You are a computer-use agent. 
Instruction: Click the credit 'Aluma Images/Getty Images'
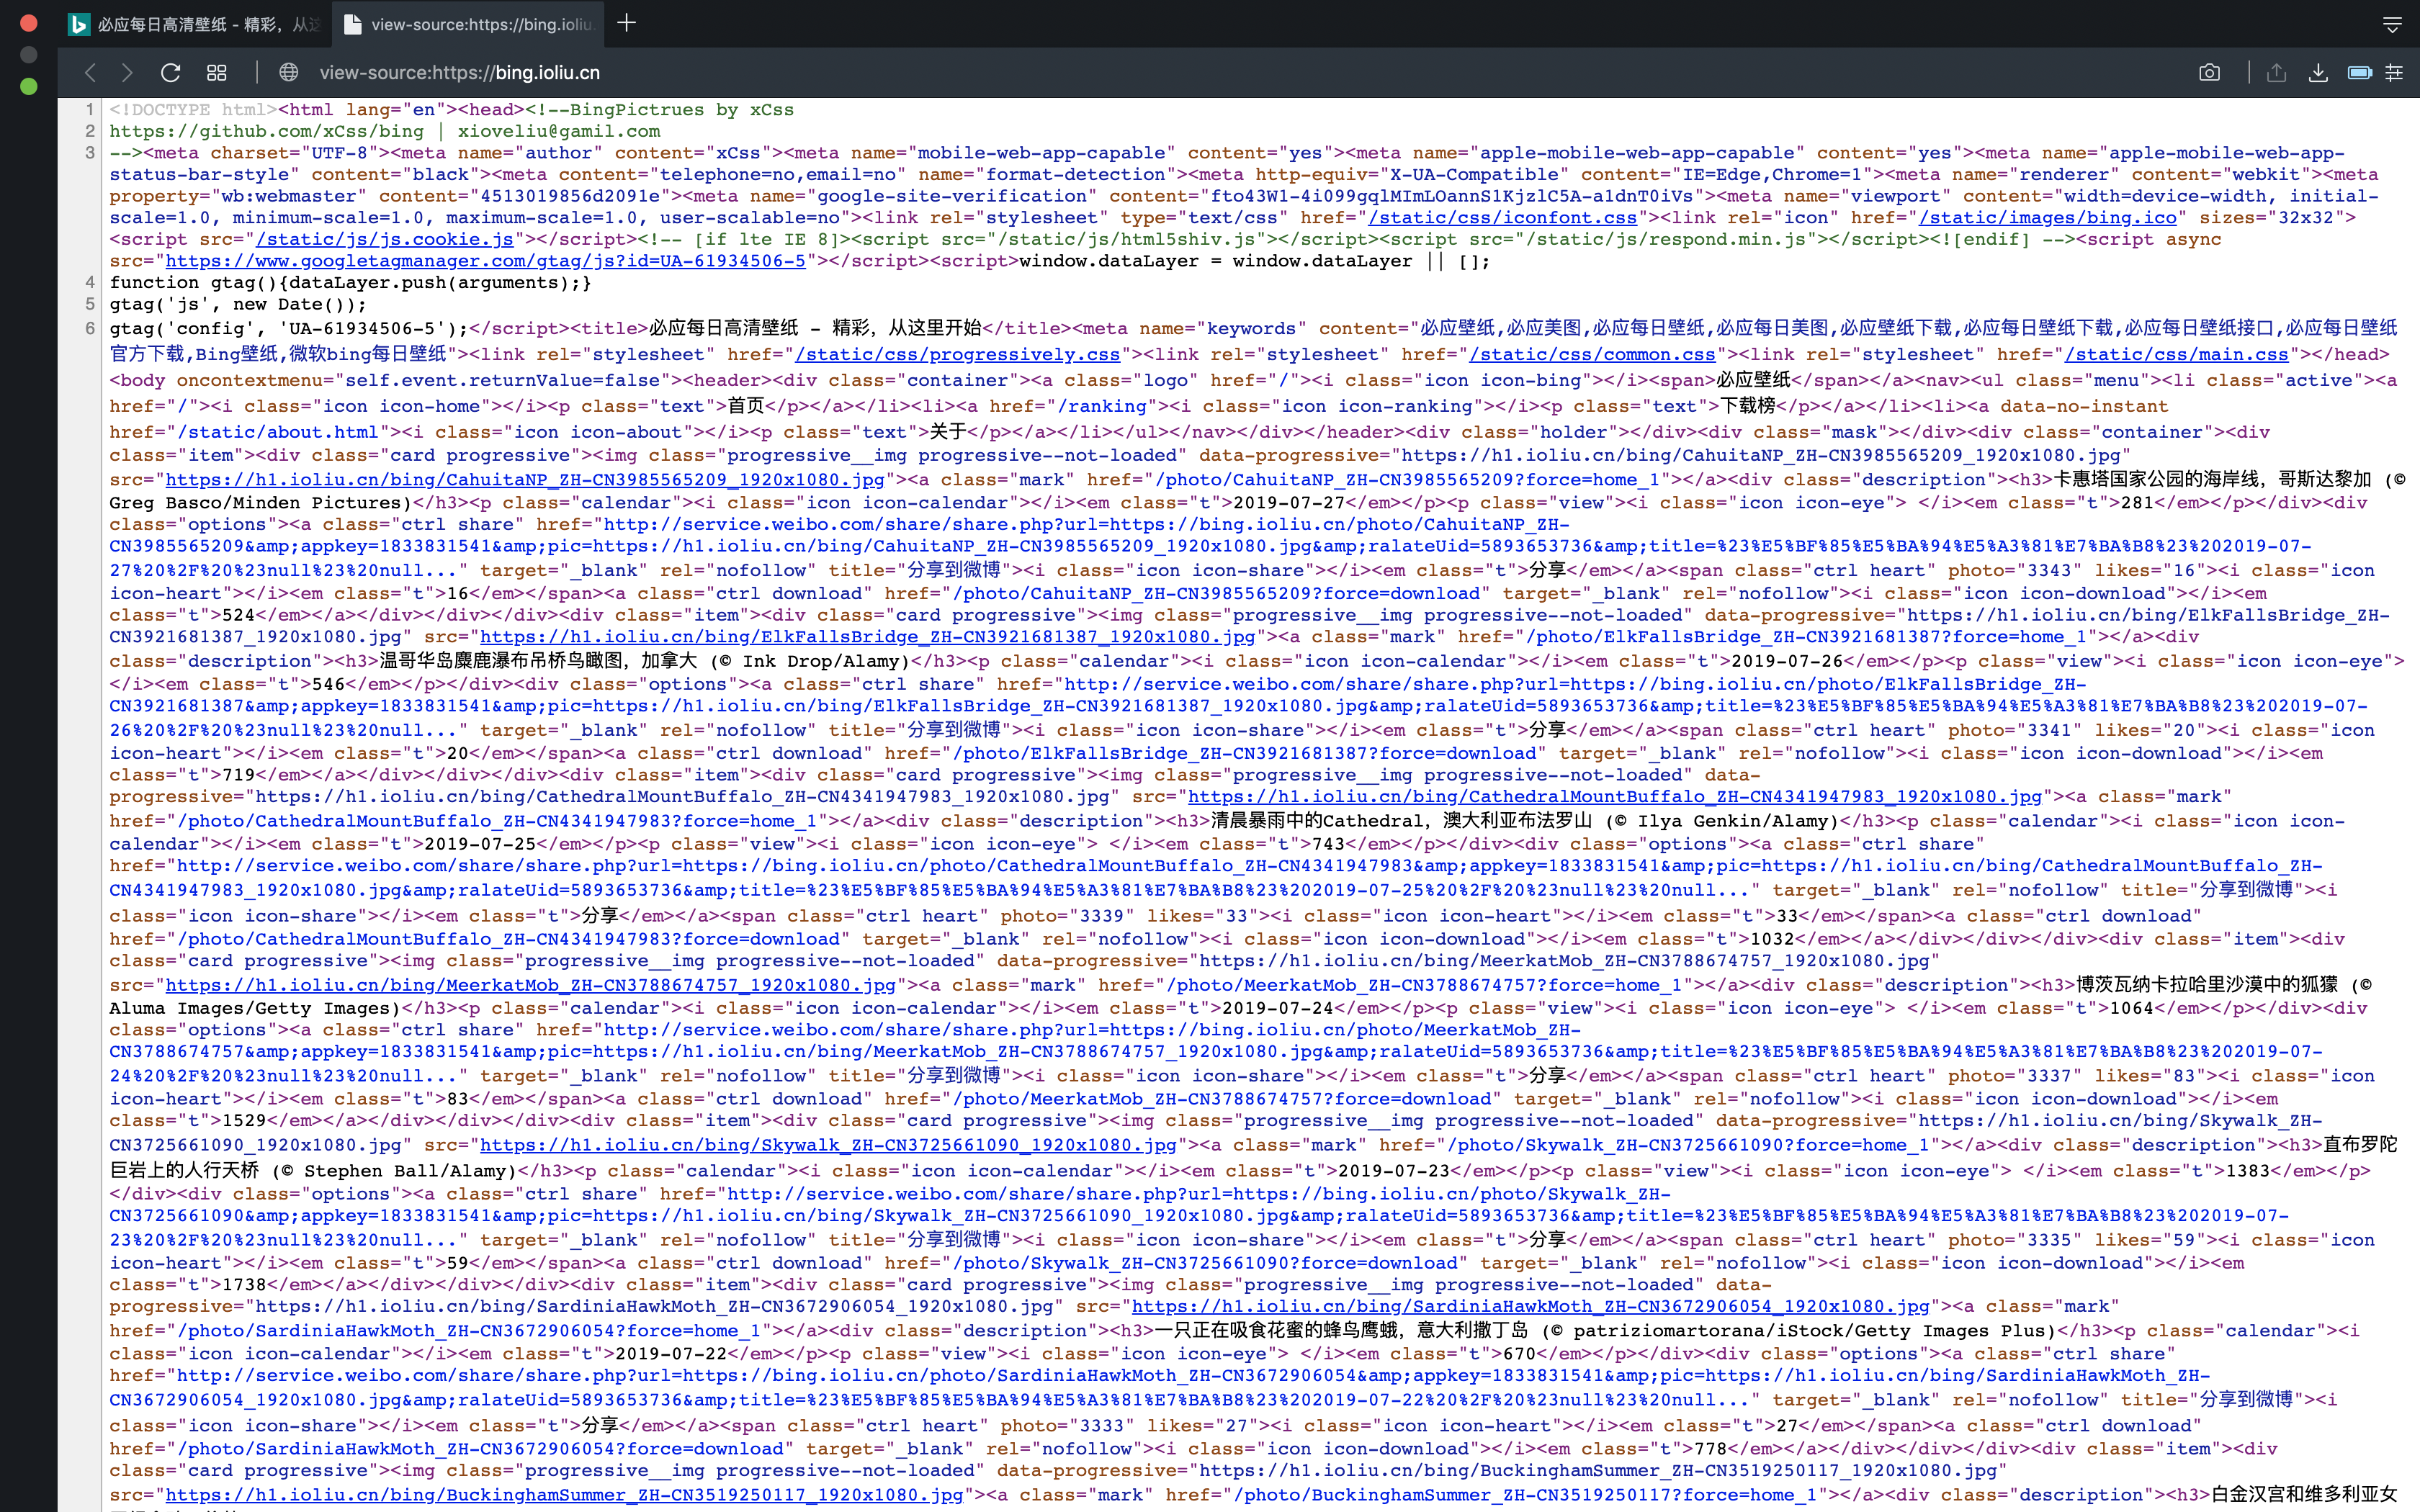click(x=249, y=1008)
